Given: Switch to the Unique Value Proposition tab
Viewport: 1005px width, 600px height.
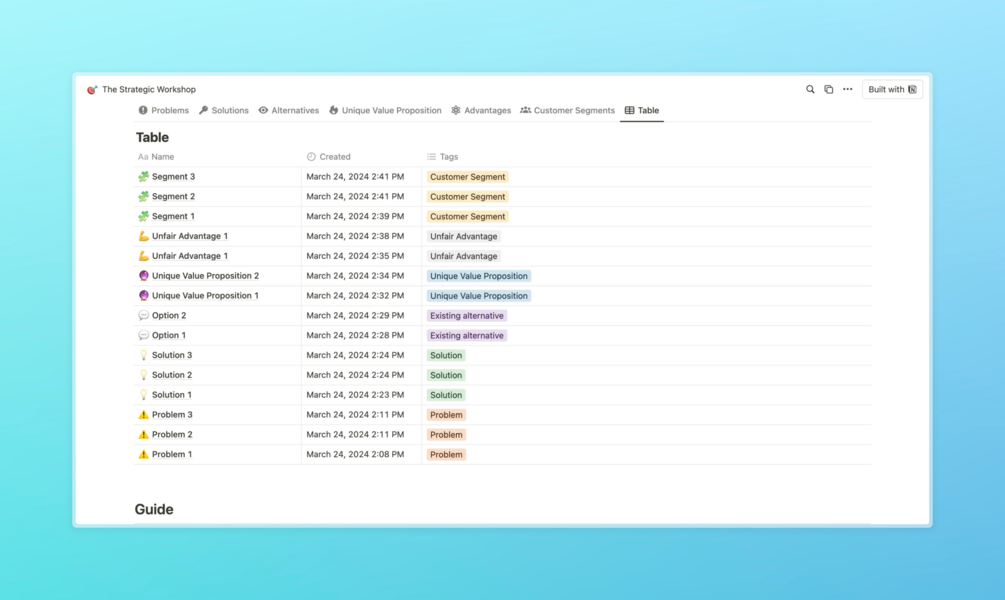Looking at the screenshot, I should coord(385,110).
